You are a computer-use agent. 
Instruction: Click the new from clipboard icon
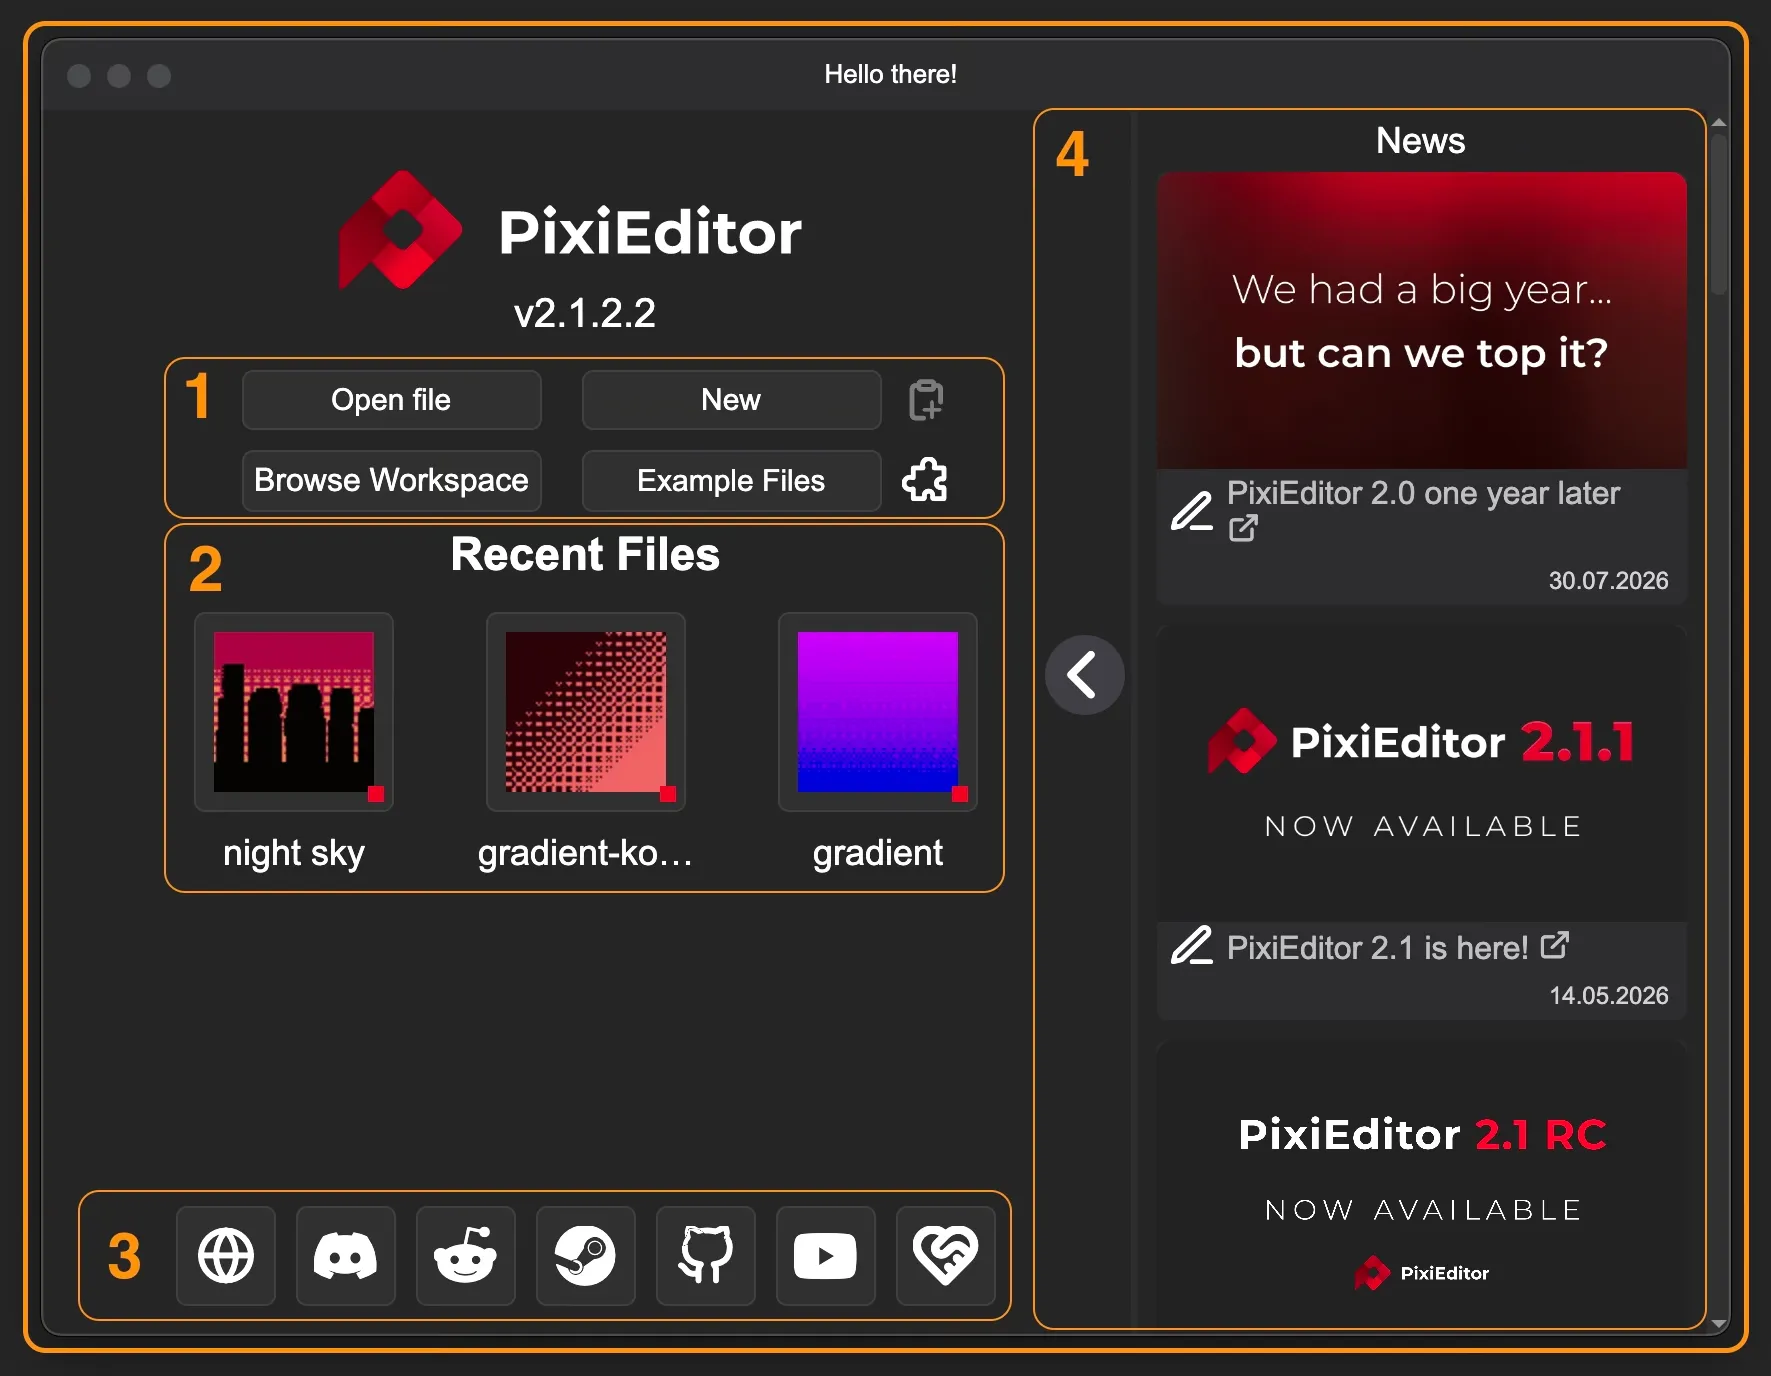coord(926,400)
